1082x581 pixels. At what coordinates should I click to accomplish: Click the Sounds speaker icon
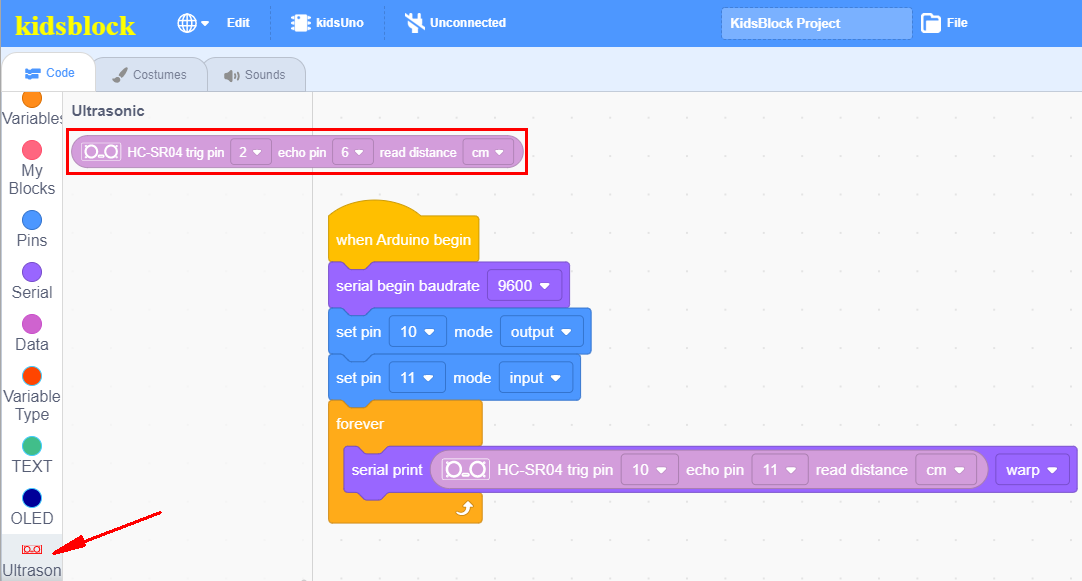[232, 75]
